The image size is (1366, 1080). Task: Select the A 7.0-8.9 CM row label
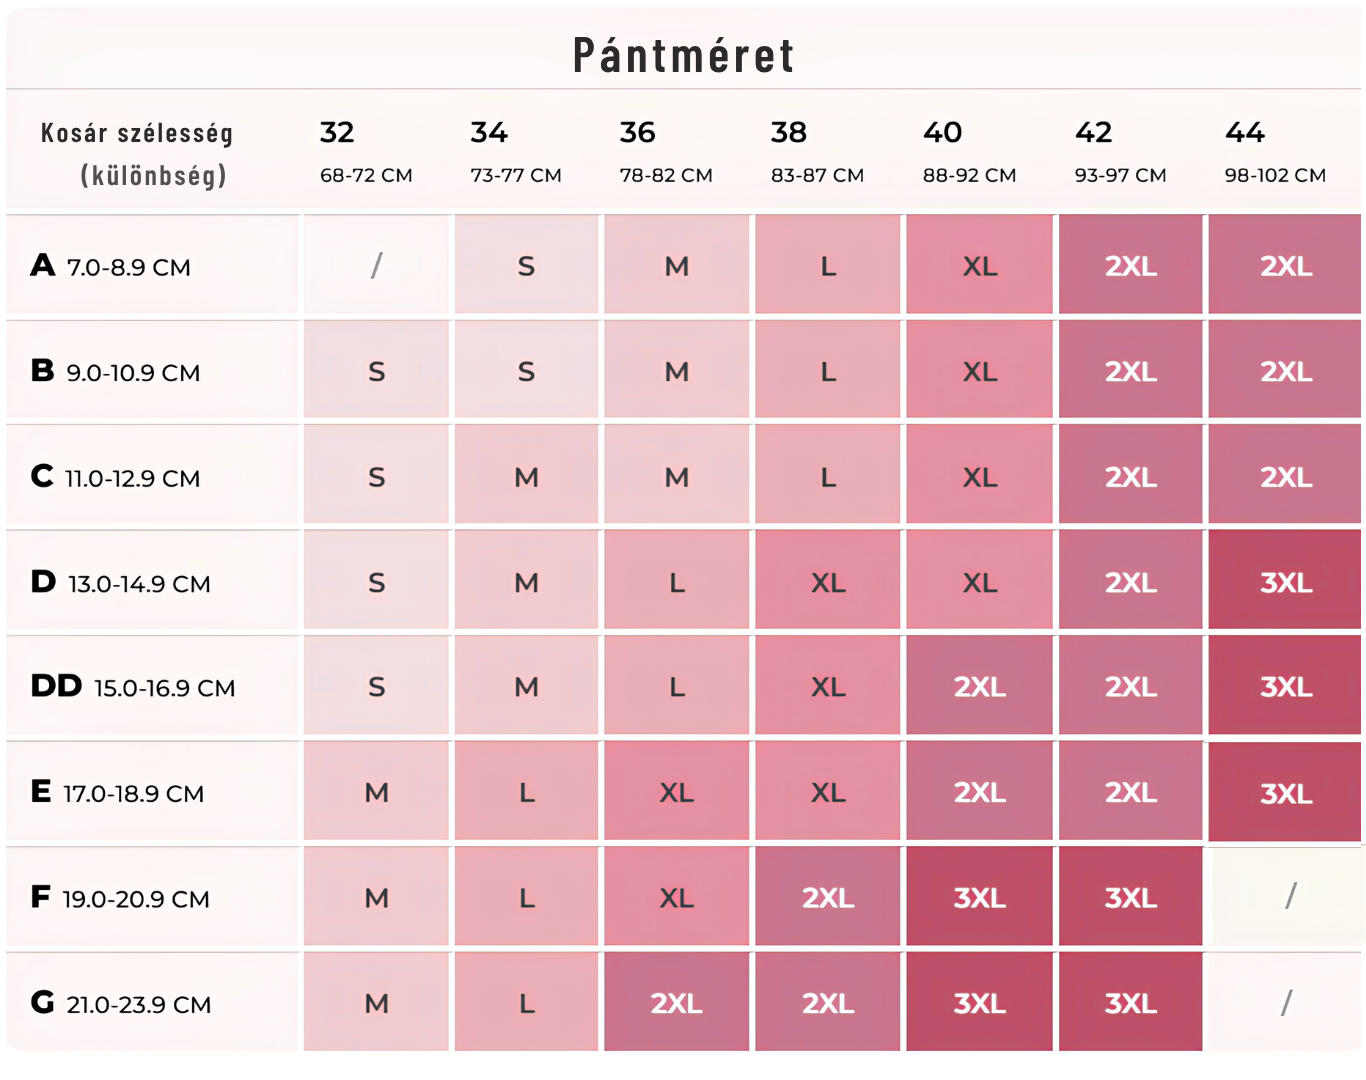(x=110, y=266)
